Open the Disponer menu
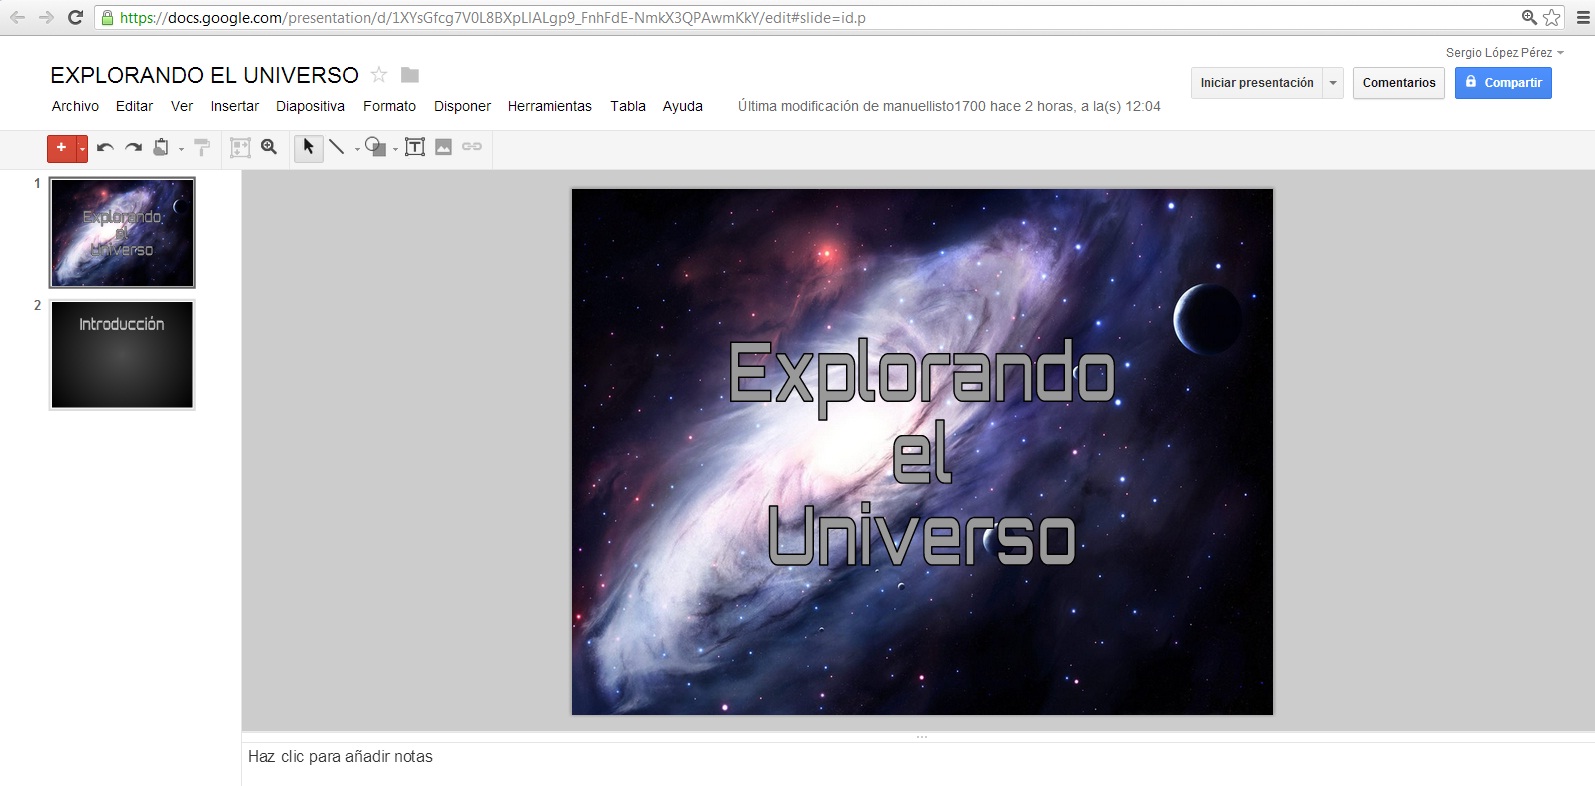The width and height of the screenshot is (1595, 786). 462,106
